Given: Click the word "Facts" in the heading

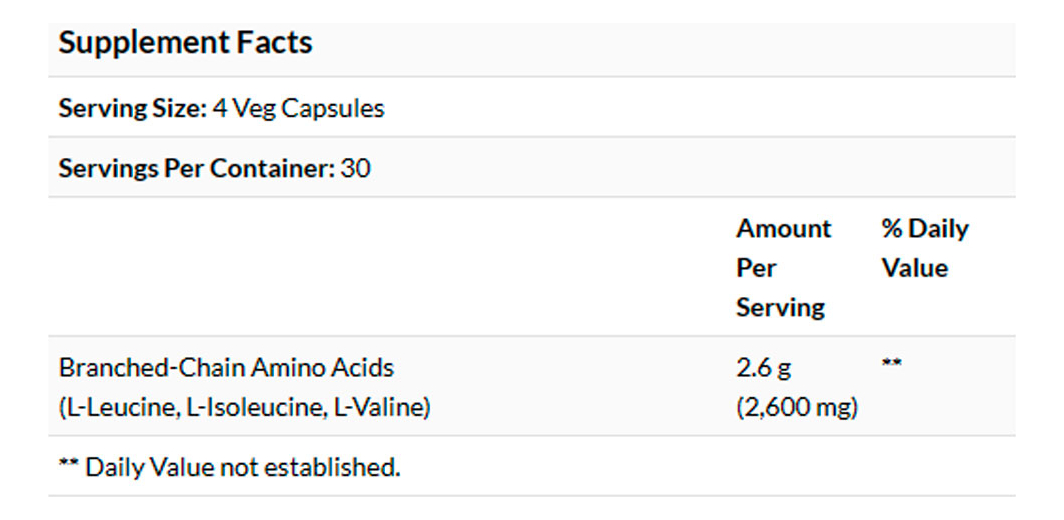Looking at the screenshot, I should [274, 43].
